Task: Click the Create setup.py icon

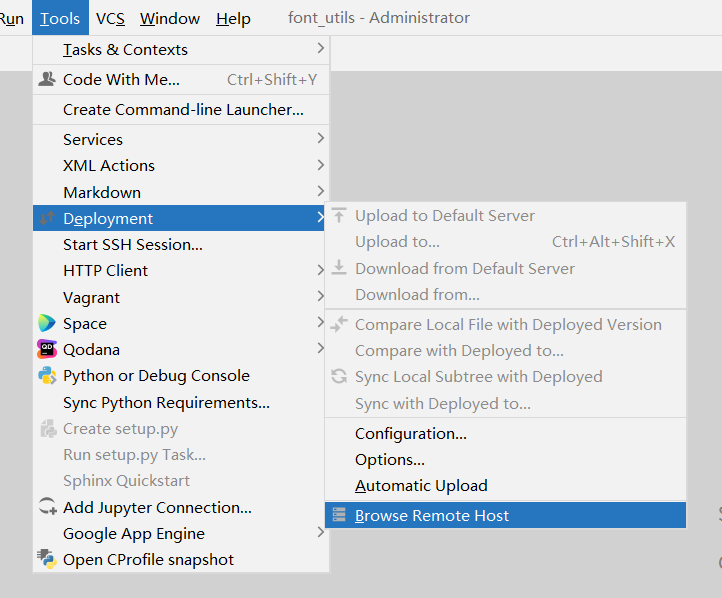Action: click(x=48, y=429)
